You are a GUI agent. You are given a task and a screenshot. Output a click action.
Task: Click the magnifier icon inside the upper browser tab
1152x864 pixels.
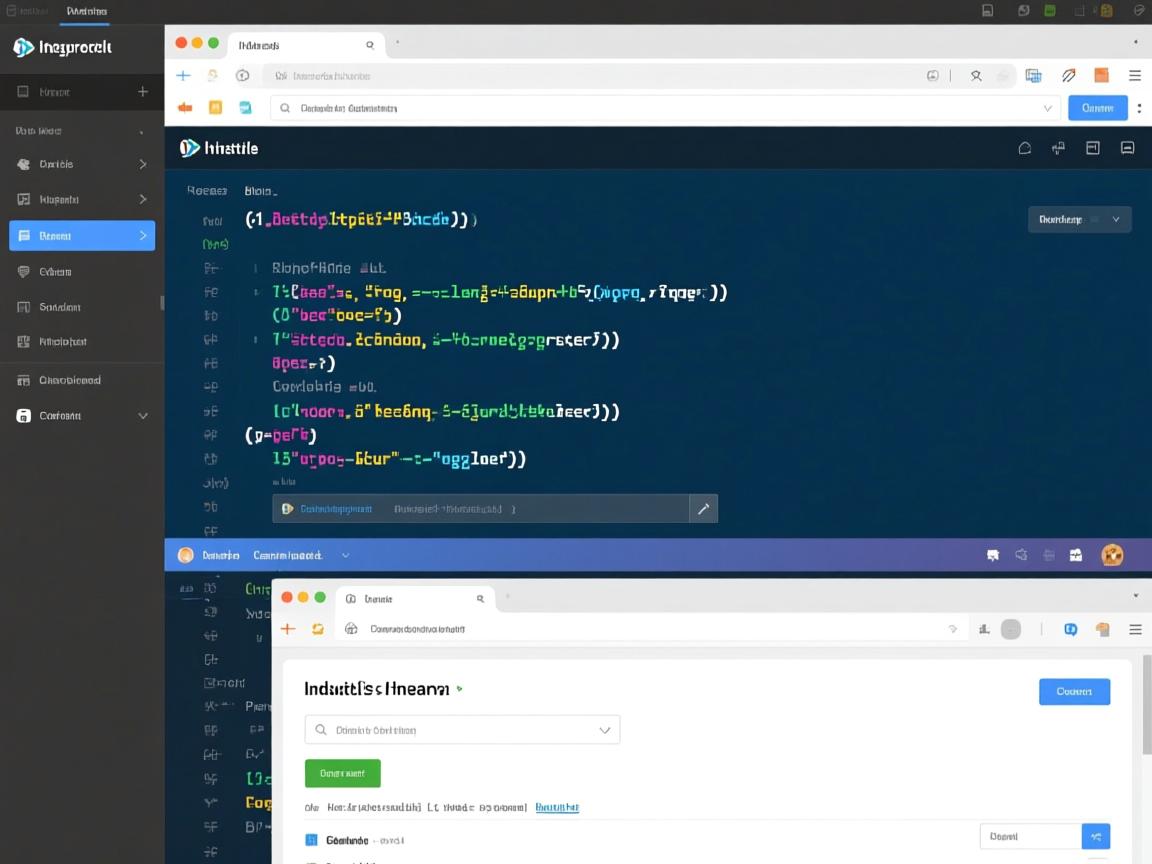click(370, 45)
